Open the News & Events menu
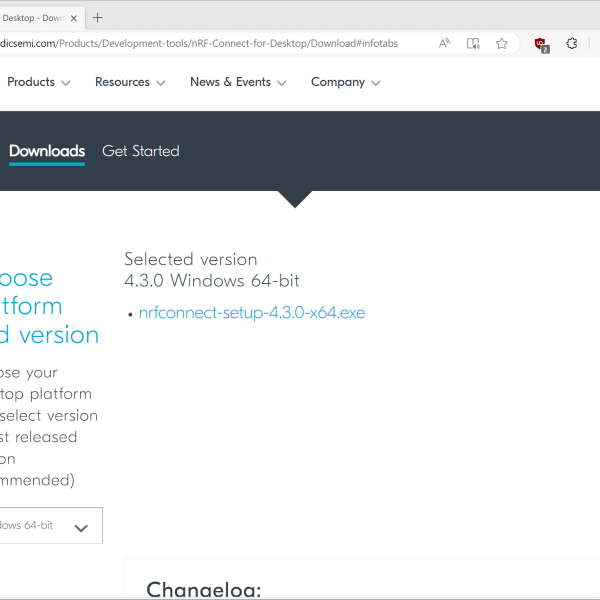 (x=238, y=83)
